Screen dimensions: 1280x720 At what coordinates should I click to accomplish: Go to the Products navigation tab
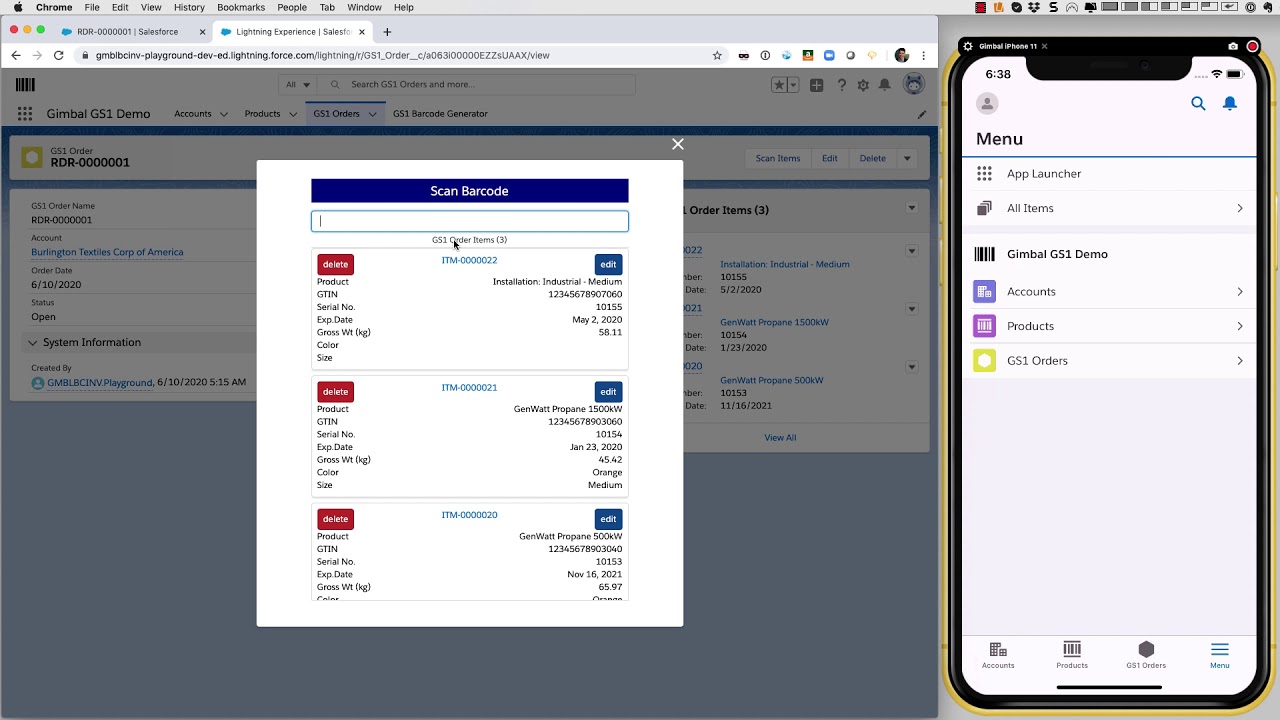pos(262,114)
